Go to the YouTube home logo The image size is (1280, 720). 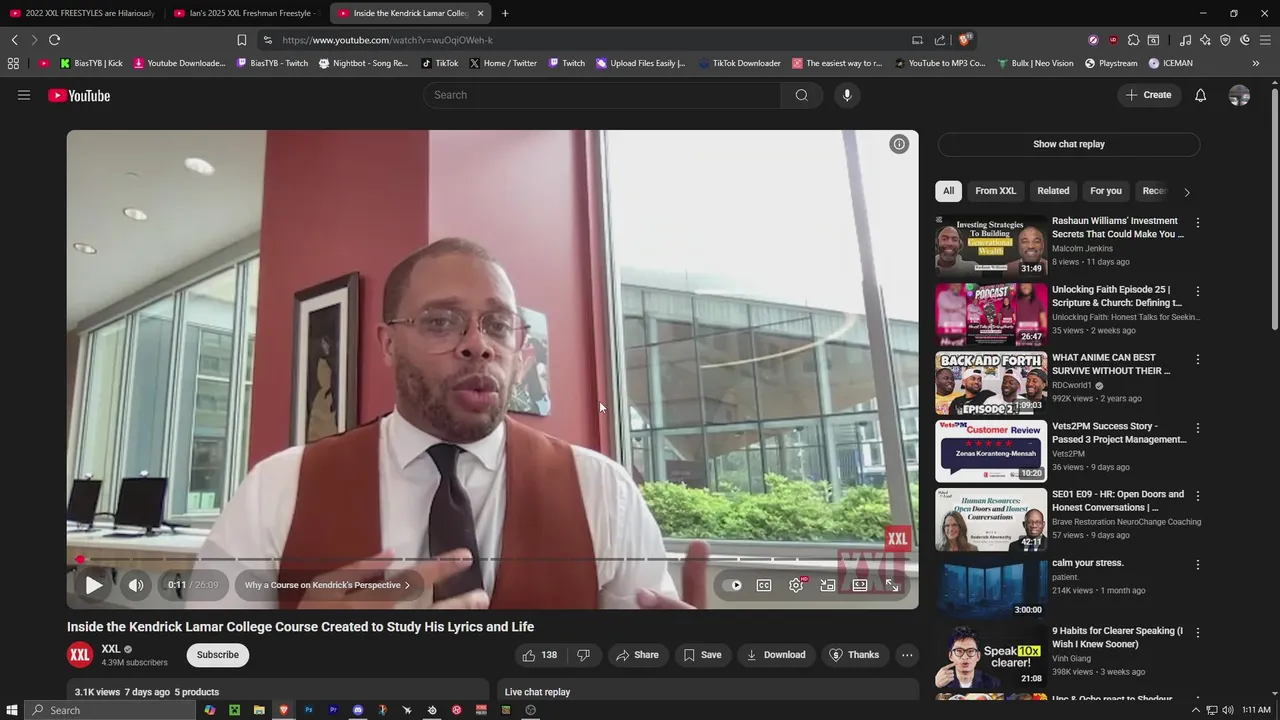pyautogui.click(x=79, y=96)
